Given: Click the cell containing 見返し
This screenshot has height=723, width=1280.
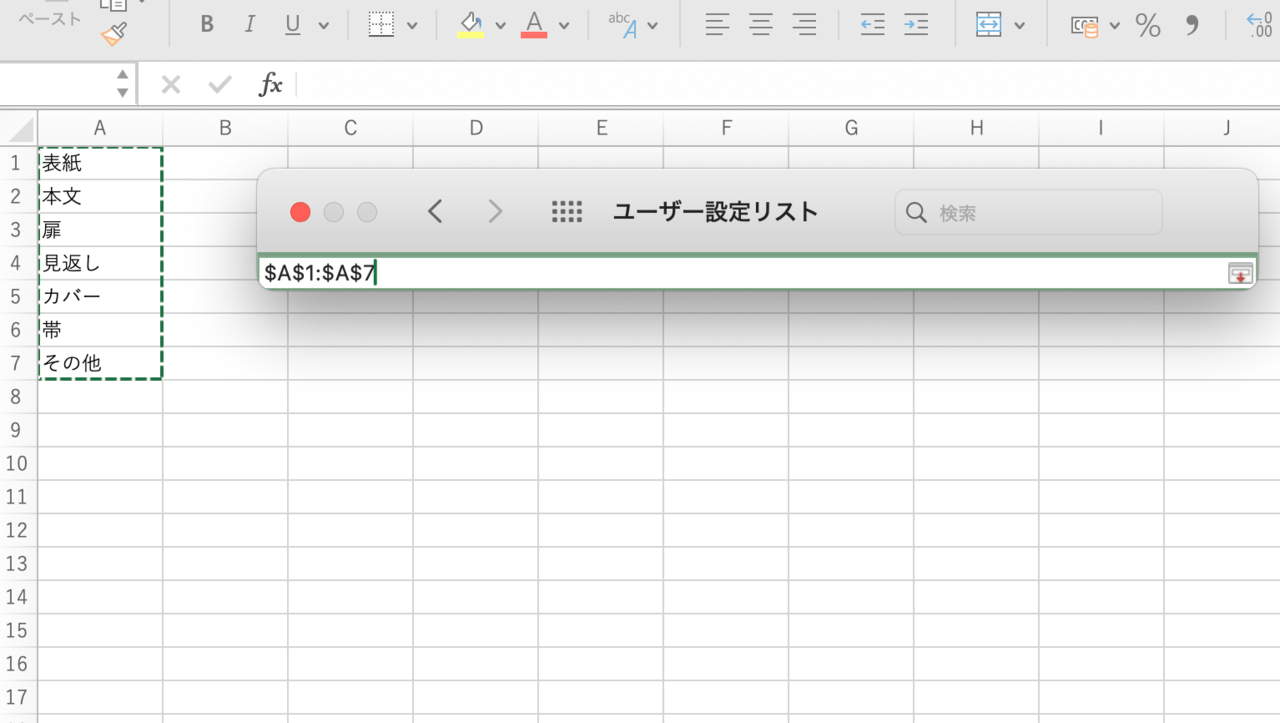Looking at the screenshot, I should tap(100, 263).
